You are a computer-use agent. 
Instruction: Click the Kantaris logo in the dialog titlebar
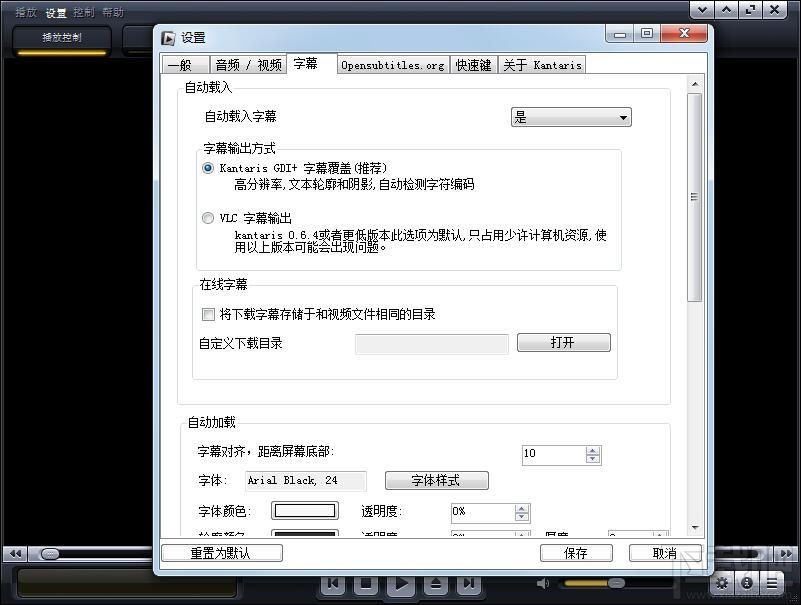coord(167,36)
